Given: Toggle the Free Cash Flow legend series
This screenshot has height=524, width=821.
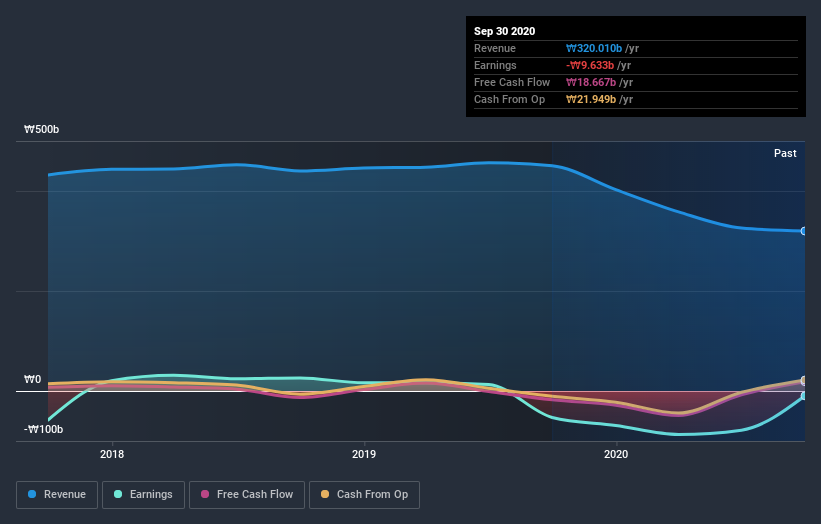Looking at the screenshot, I should (247, 495).
